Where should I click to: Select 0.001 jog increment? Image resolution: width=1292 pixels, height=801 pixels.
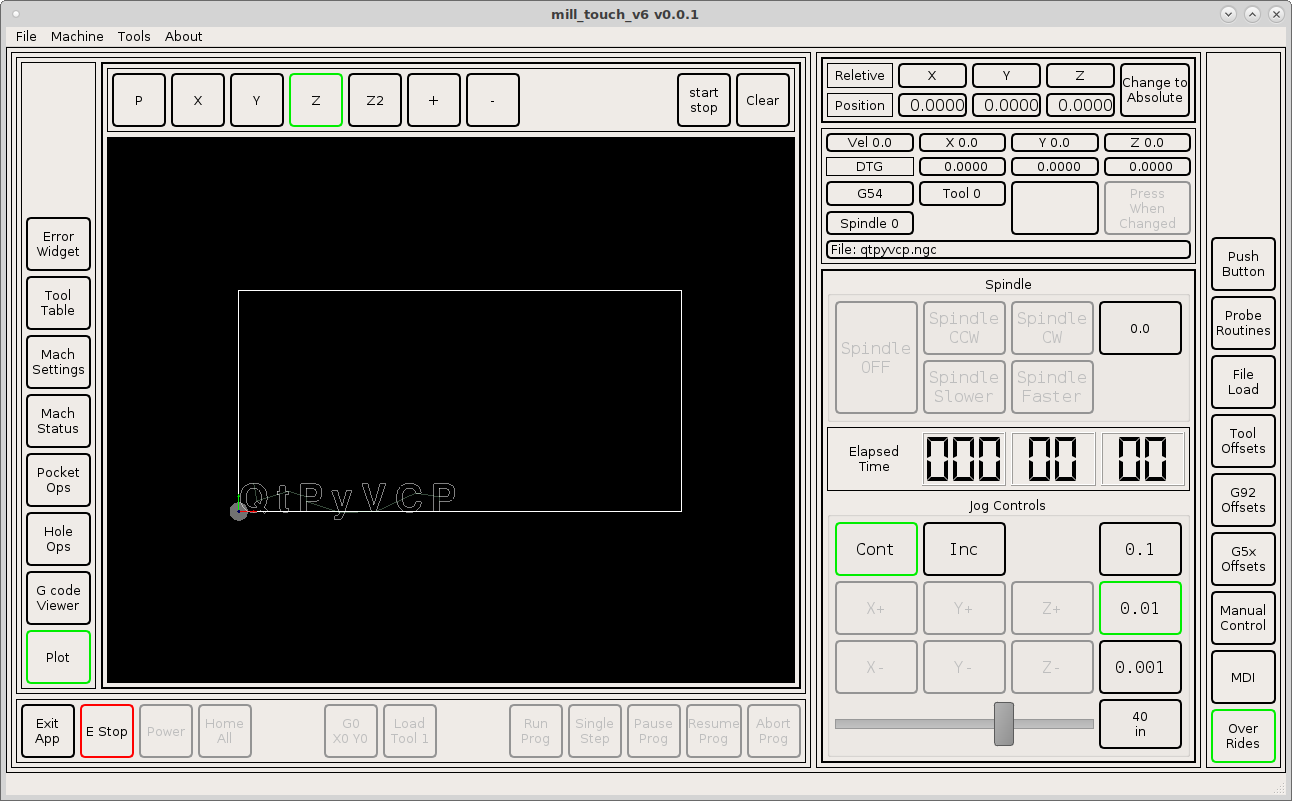pos(1140,667)
